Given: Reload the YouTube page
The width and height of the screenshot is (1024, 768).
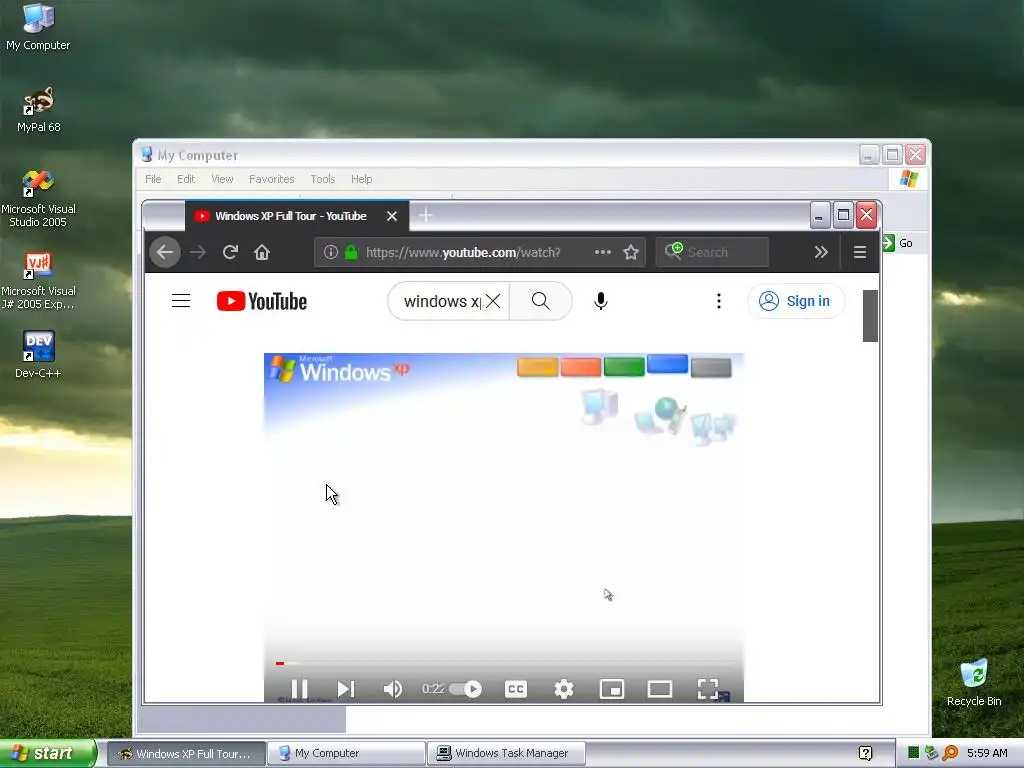Looking at the screenshot, I should (x=230, y=252).
